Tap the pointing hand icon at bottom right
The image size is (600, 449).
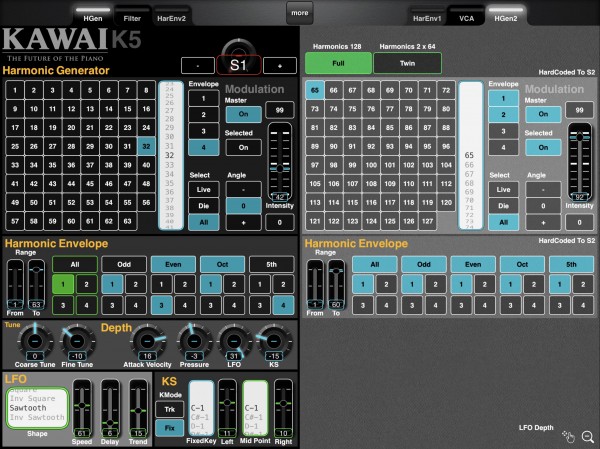(x=569, y=436)
